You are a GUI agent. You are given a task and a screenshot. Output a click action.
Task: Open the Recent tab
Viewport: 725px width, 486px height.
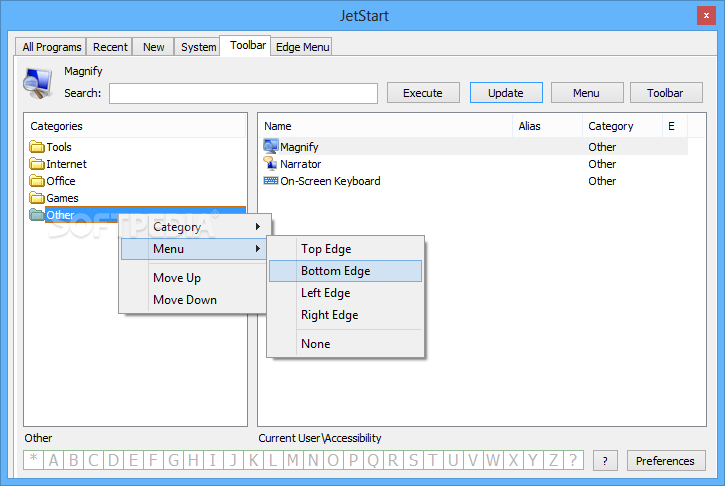(110, 47)
